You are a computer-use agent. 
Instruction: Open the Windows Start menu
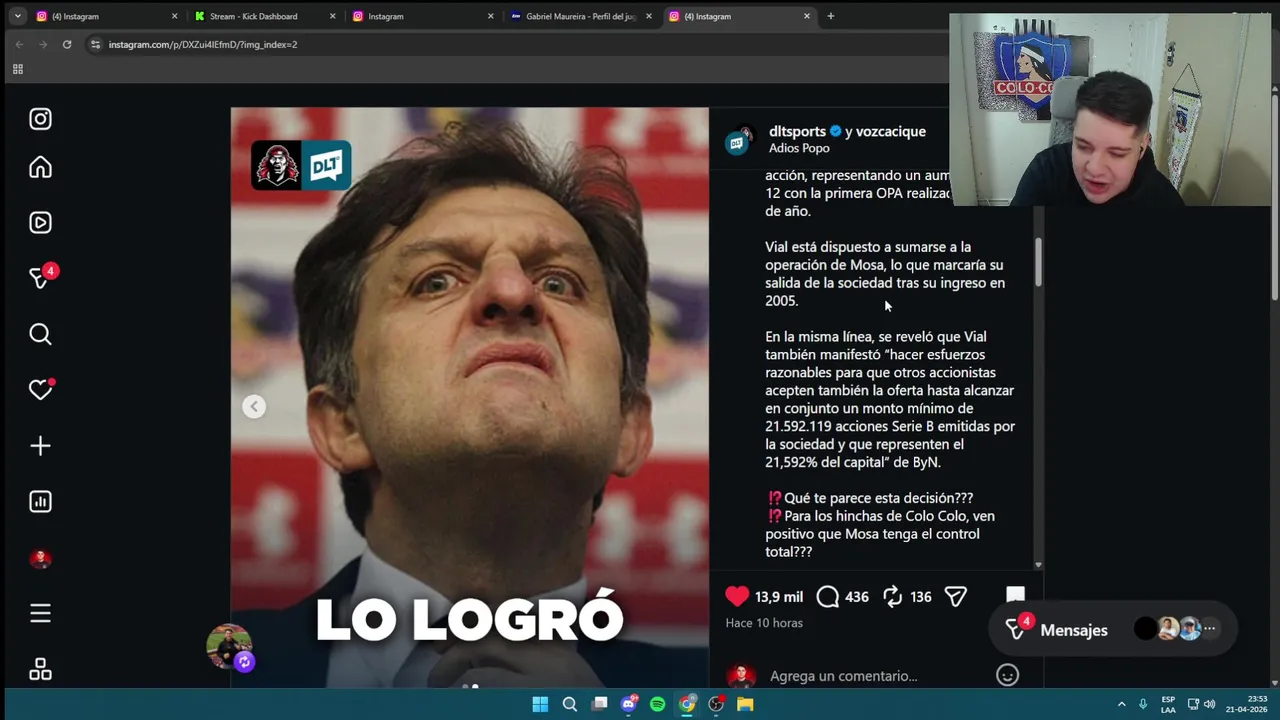(540, 704)
